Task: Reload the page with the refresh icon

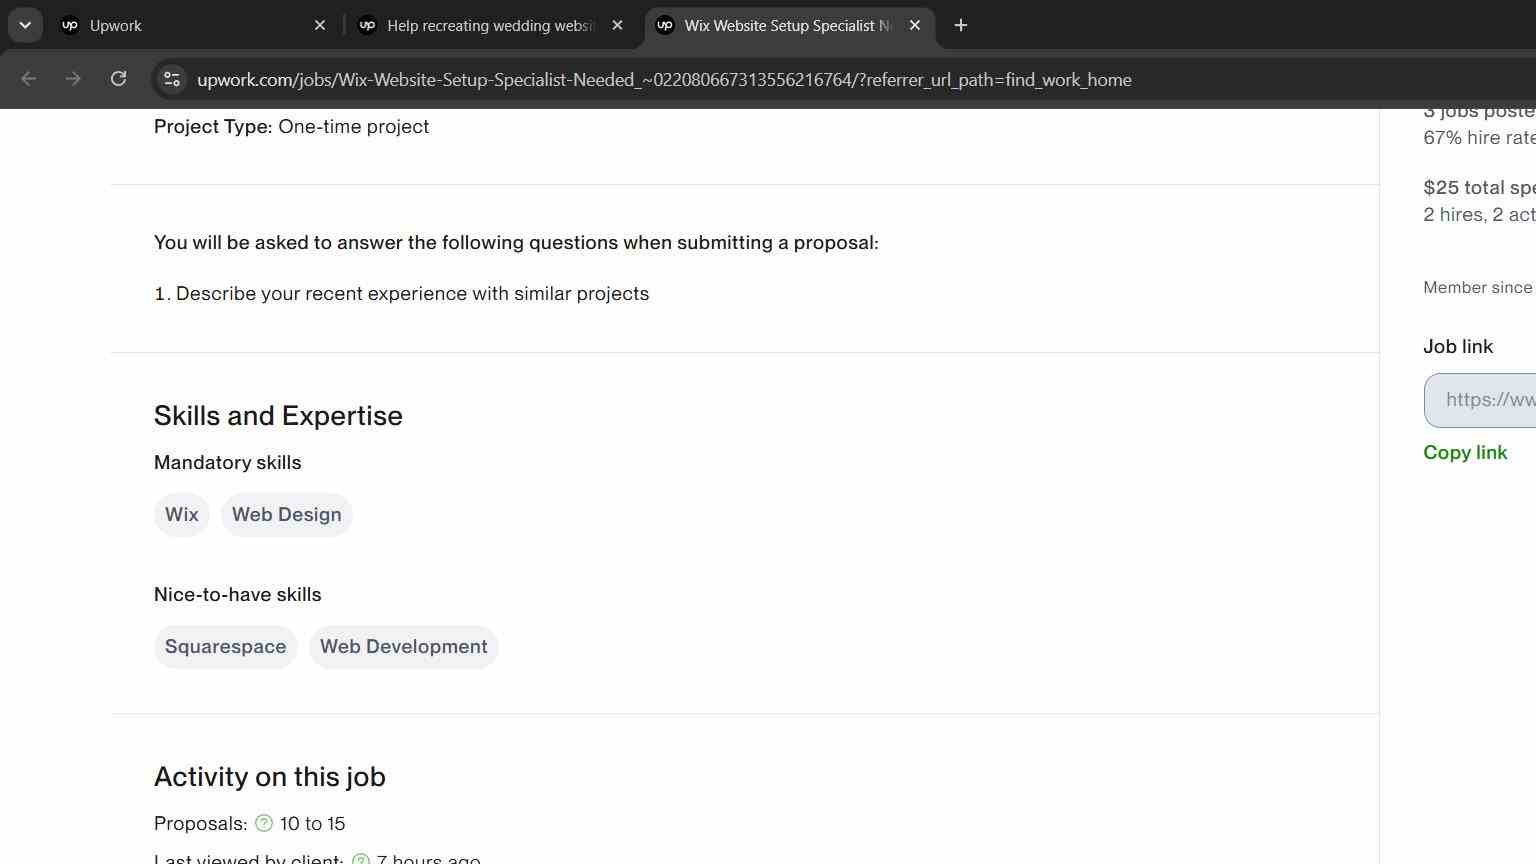Action: point(118,79)
